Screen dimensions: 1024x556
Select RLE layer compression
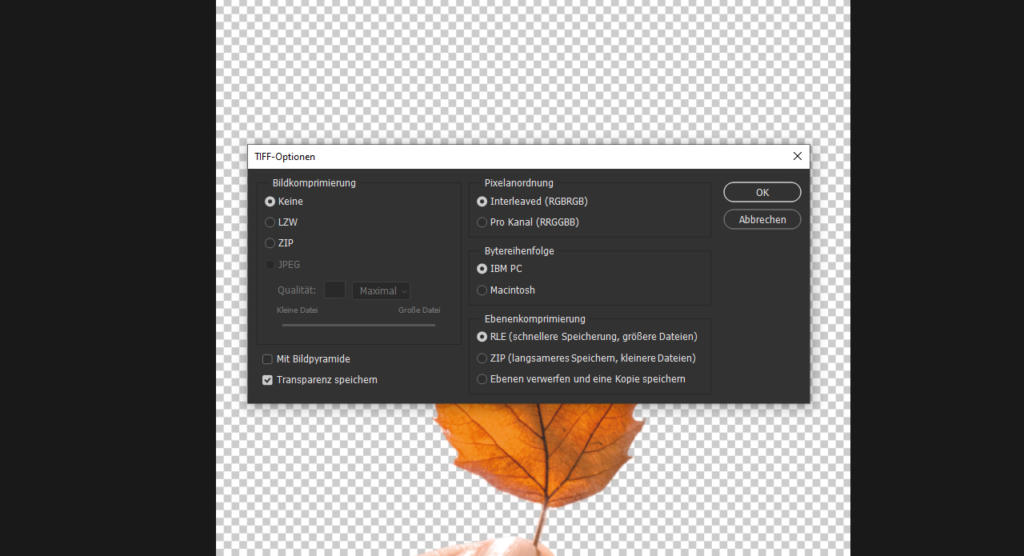(483, 337)
